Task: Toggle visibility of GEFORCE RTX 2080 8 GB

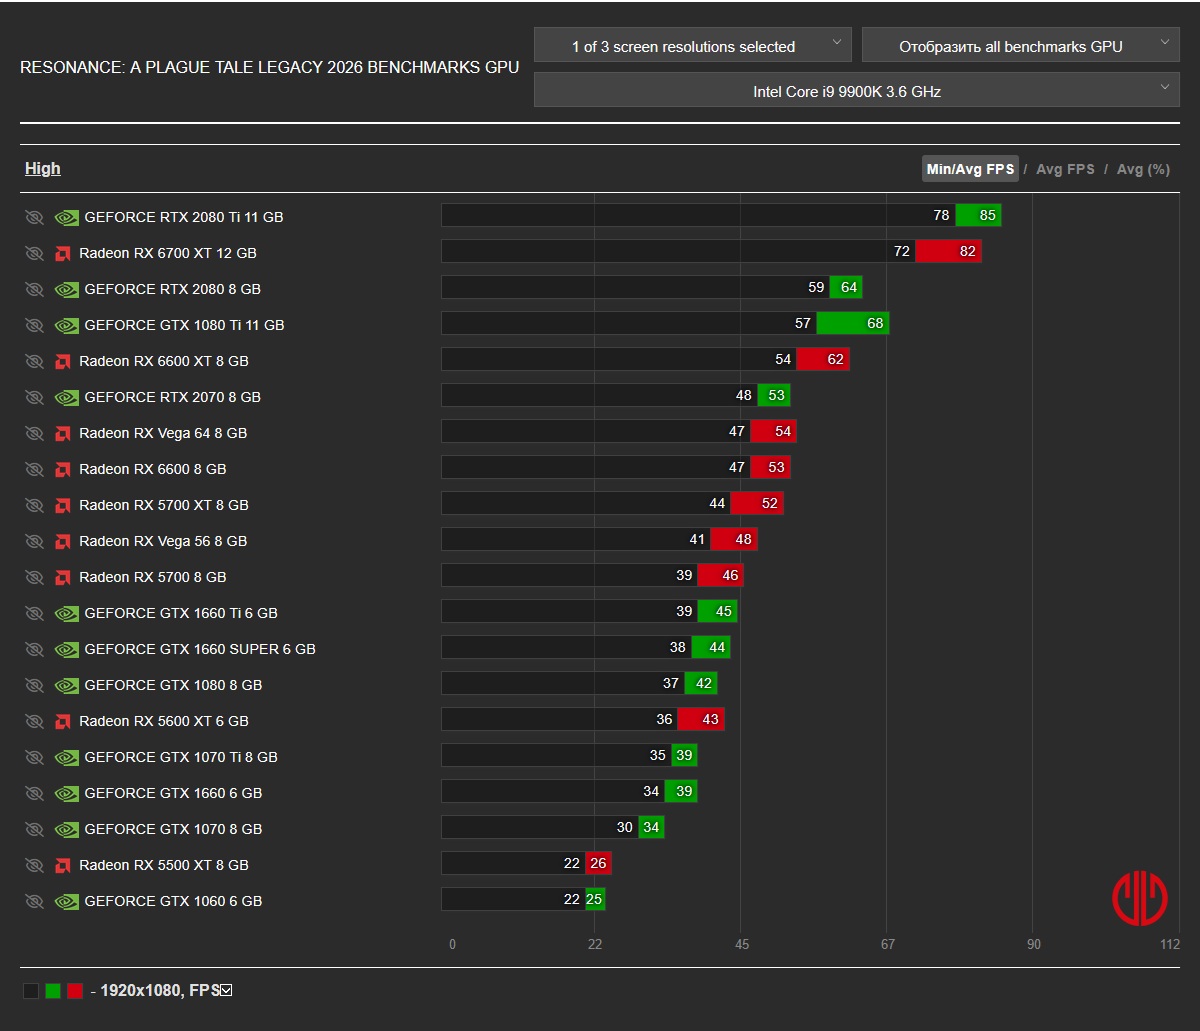Action: click(34, 289)
